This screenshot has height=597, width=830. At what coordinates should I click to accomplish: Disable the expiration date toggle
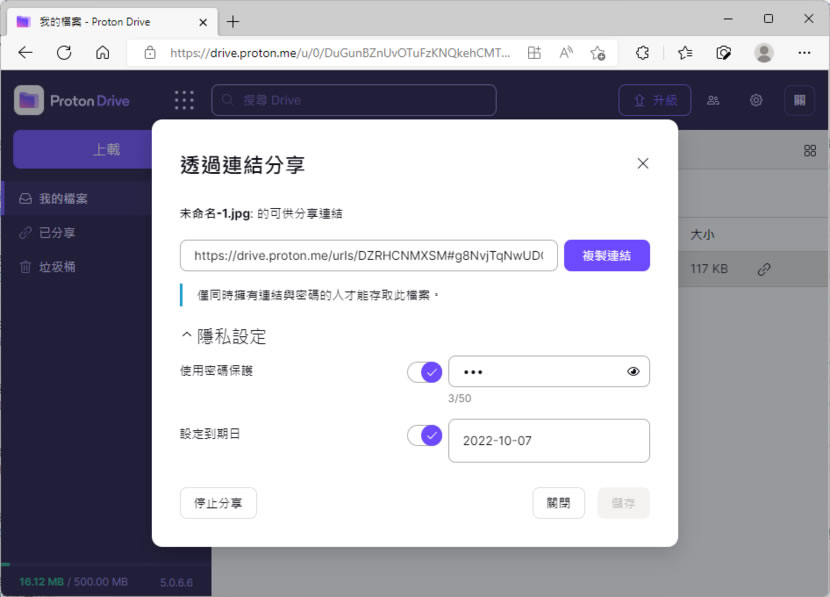424,436
